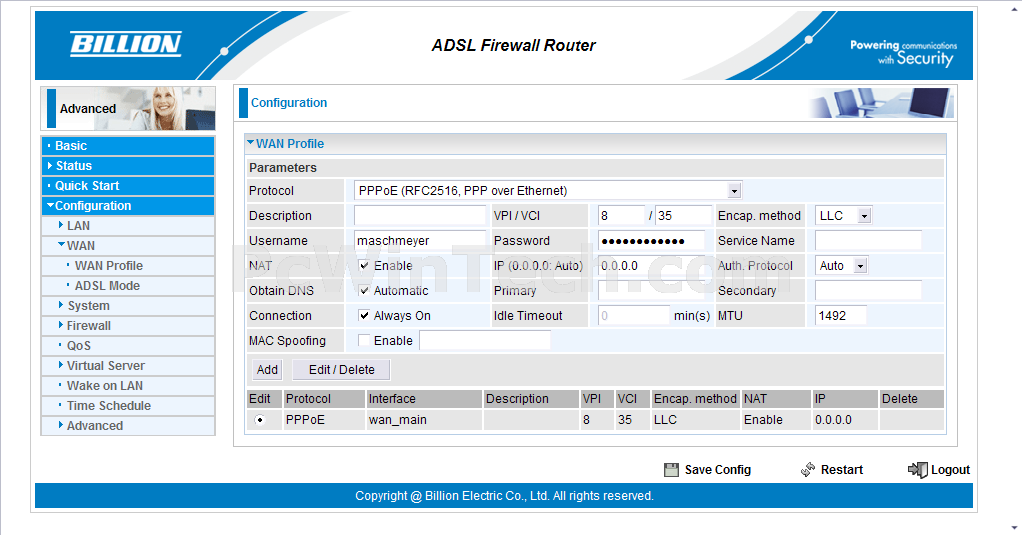The width and height of the screenshot is (1022, 535).
Task: Open the Protocol dropdown
Action: [734, 191]
